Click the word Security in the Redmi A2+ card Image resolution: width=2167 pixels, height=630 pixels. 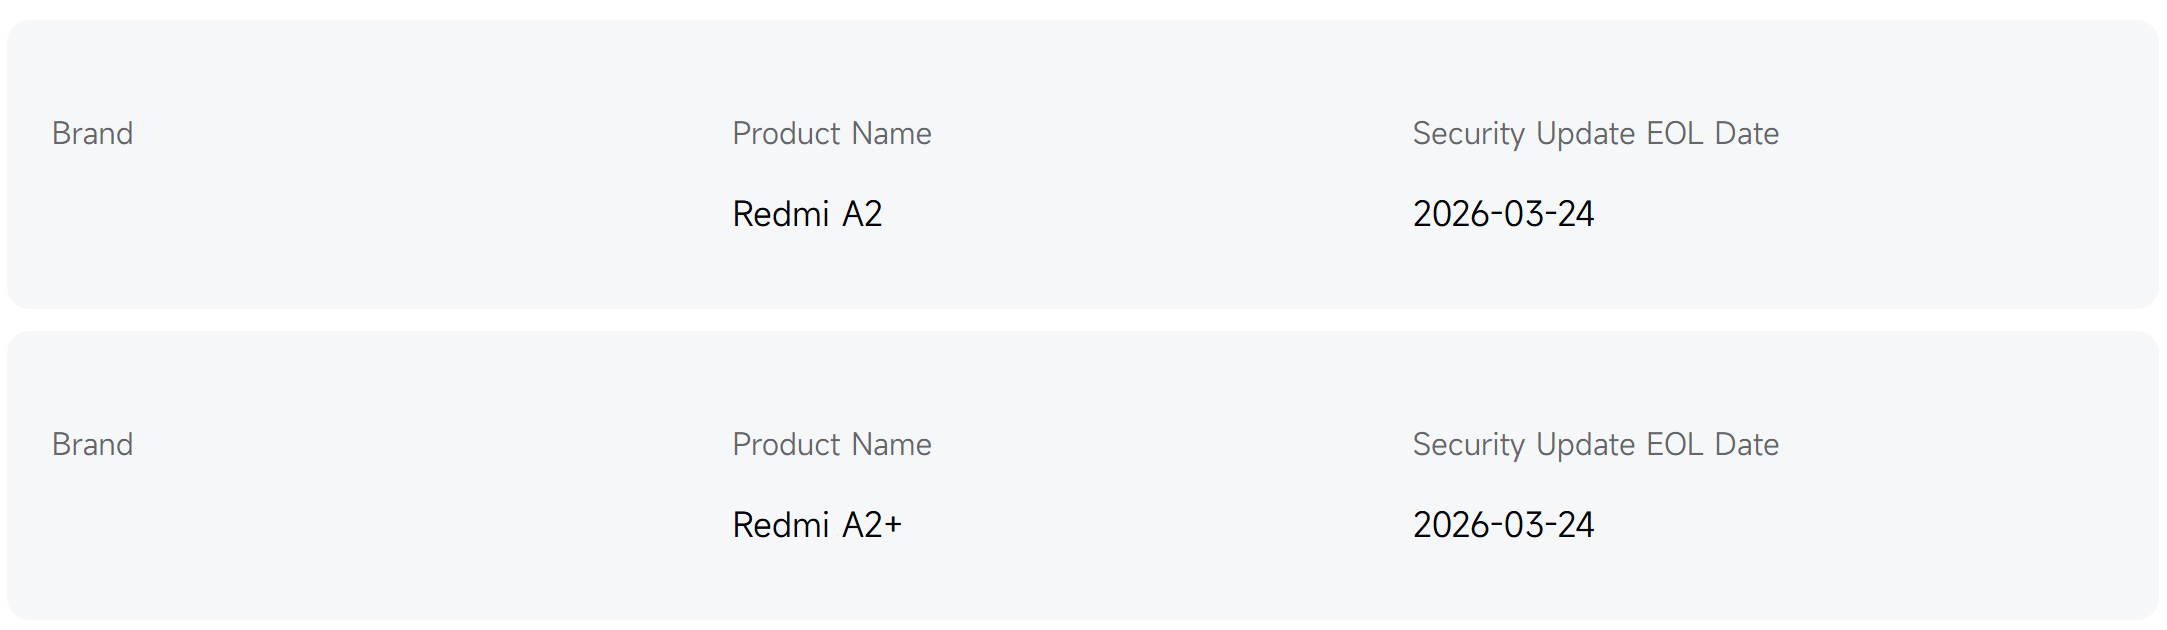point(1468,445)
